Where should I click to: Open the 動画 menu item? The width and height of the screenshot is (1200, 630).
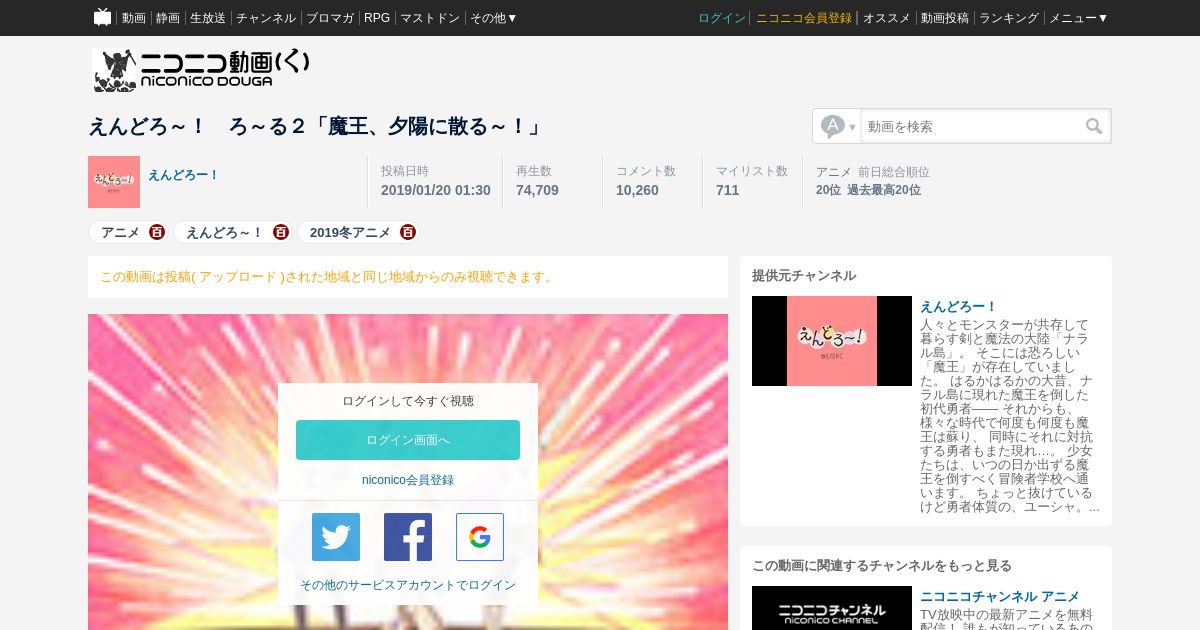[x=134, y=18]
